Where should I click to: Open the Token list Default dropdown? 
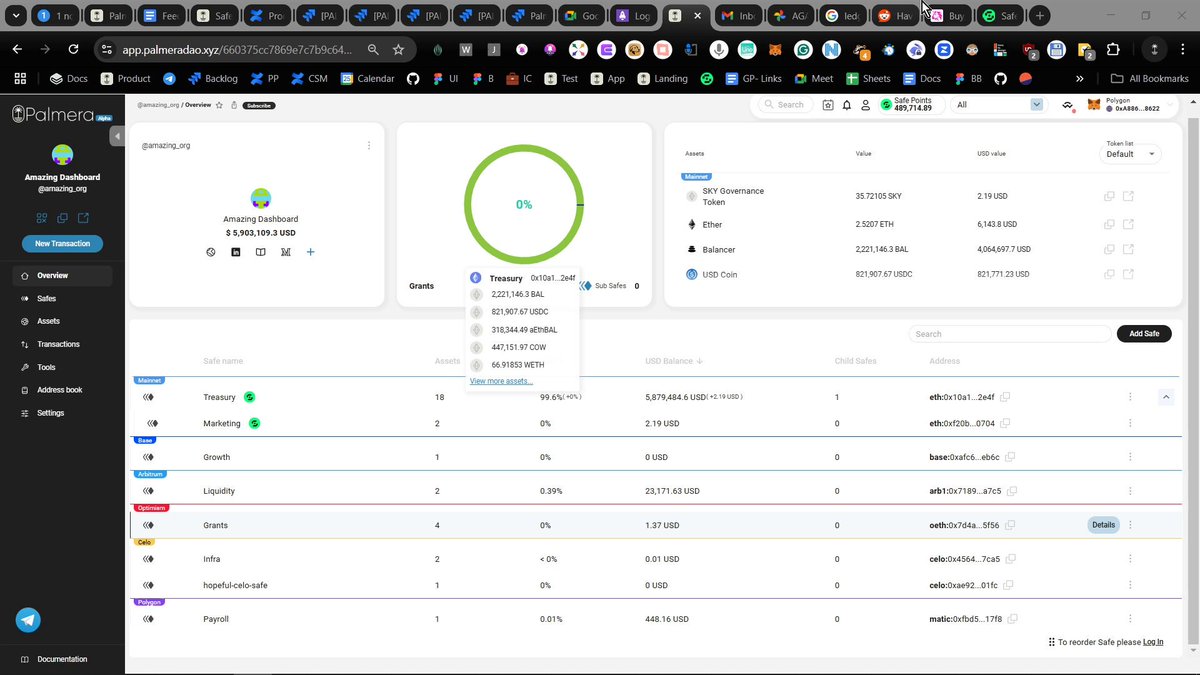[x=1131, y=154]
